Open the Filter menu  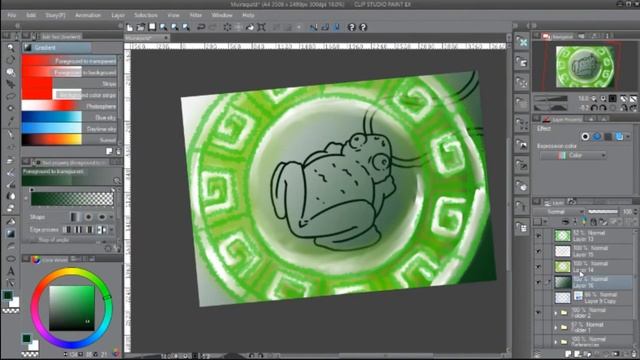point(196,15)
